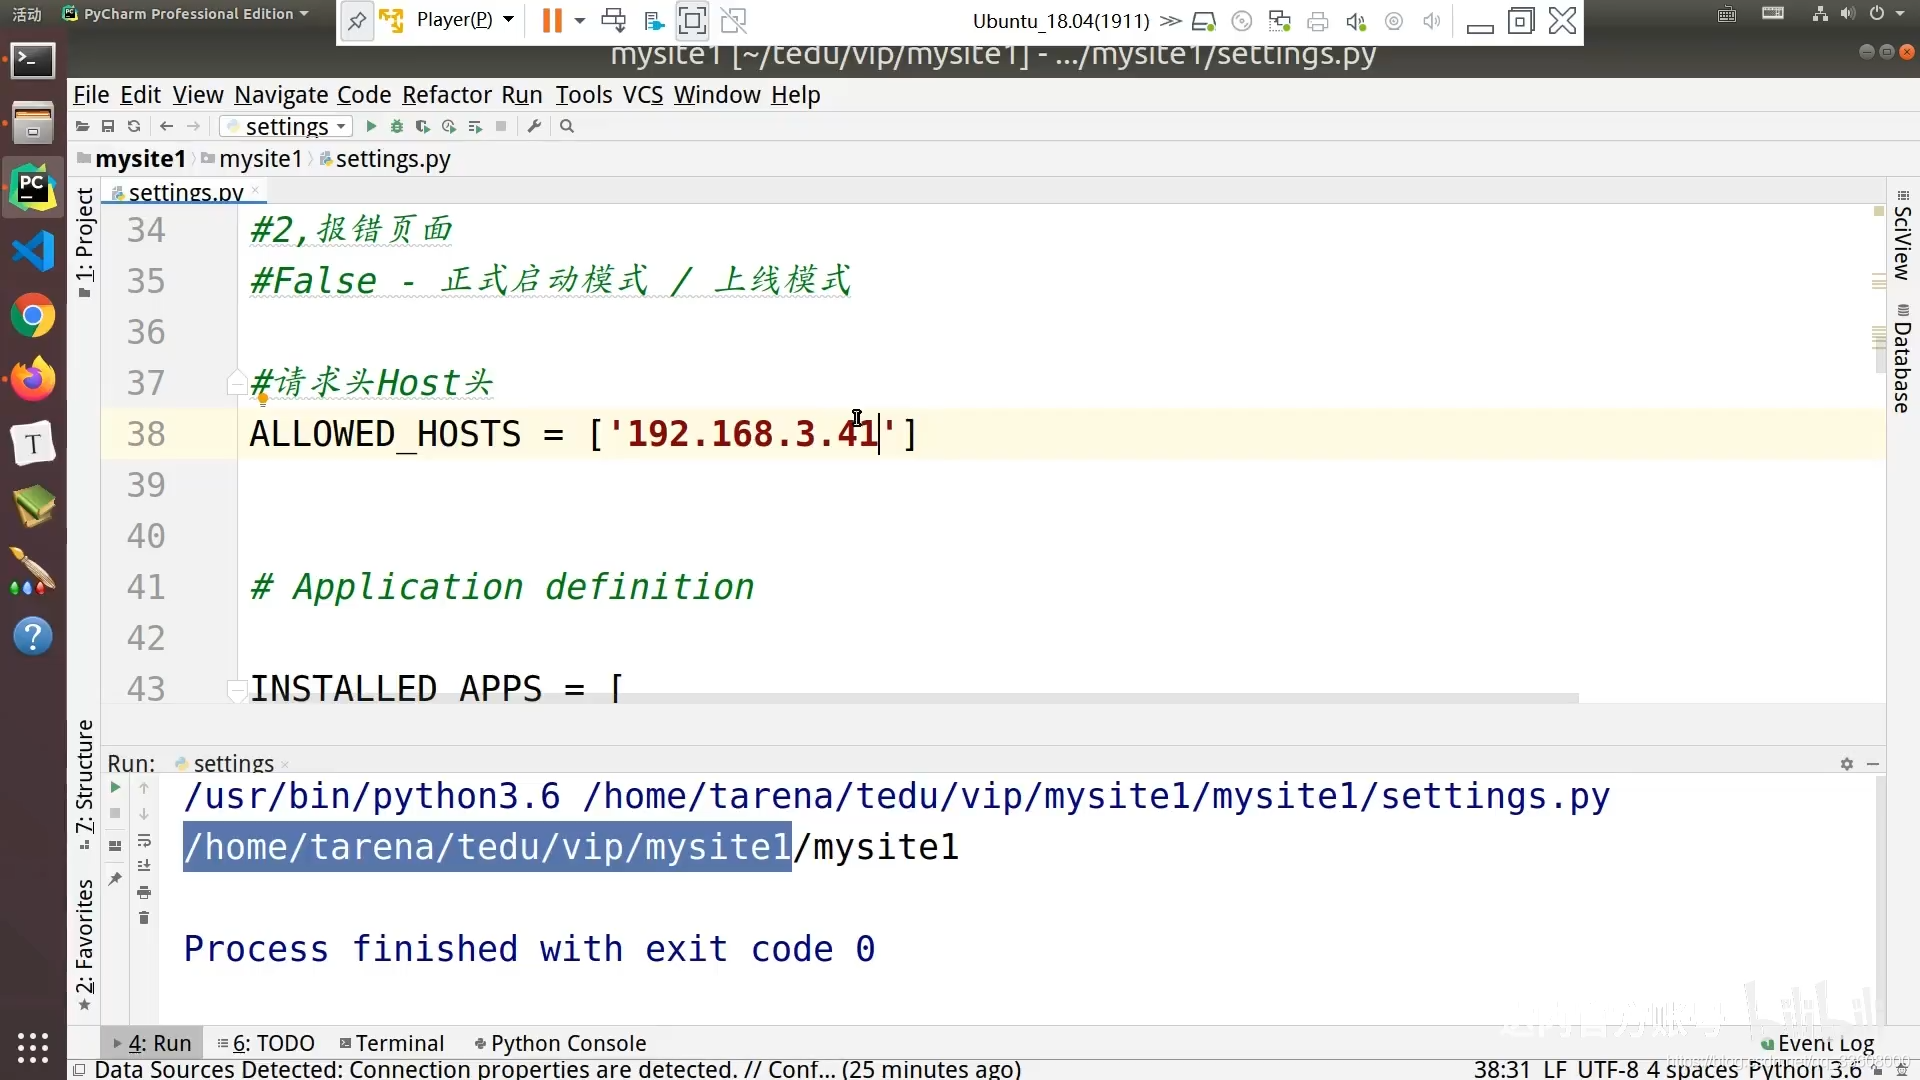Toggle scroll to end in Run console
The image size is (1920, 1080).
click(x=144, y=866)
